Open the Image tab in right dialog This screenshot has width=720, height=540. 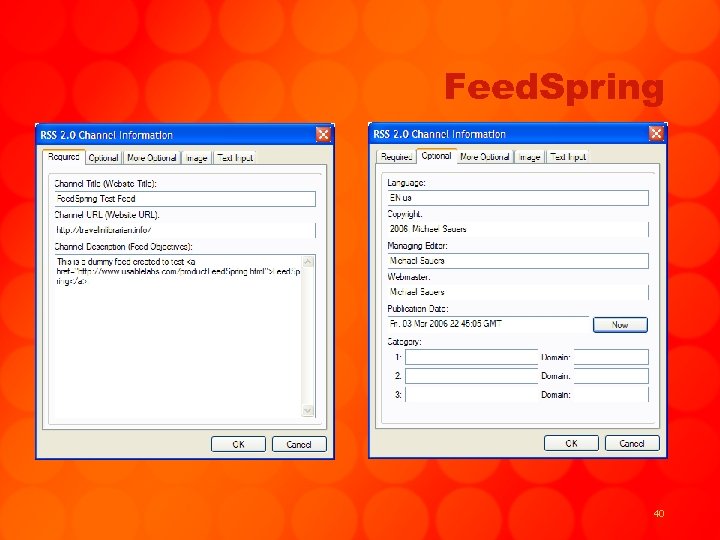click(529, 157)
